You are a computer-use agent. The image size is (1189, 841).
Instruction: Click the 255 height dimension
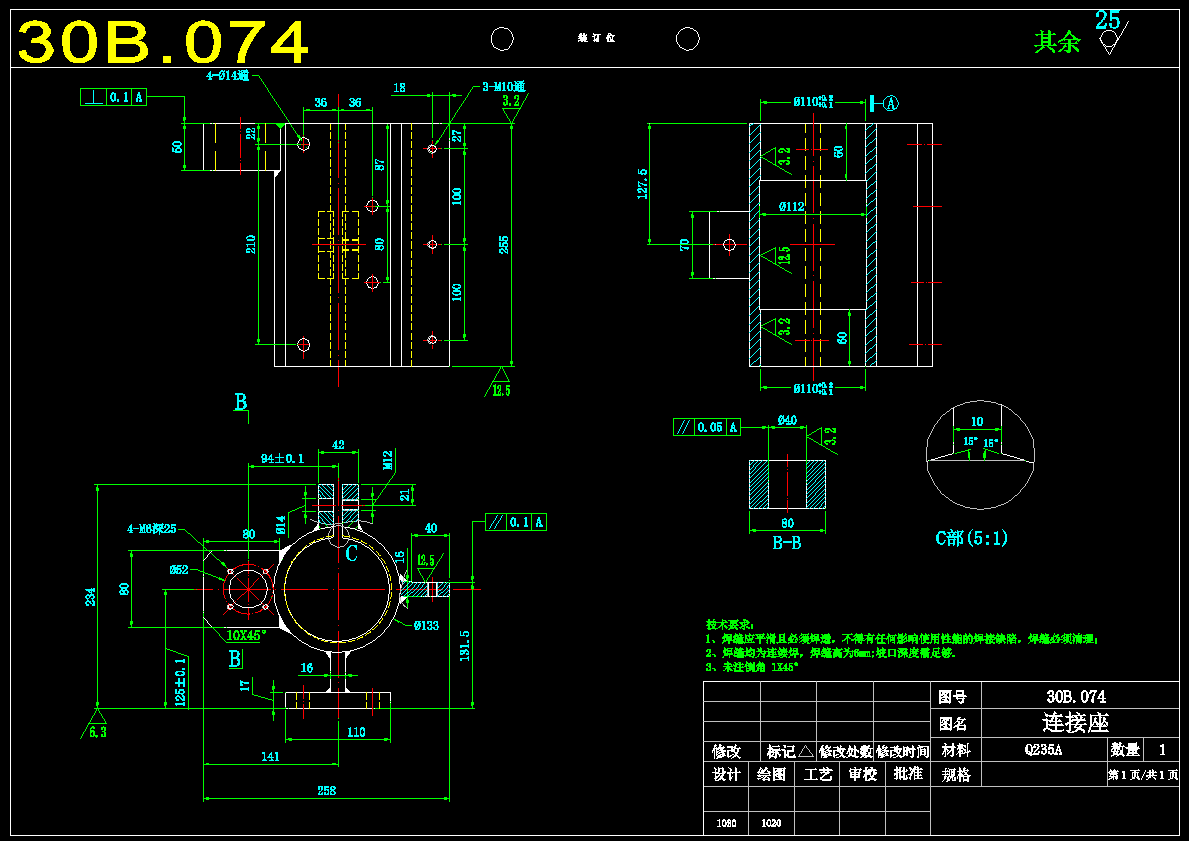pos(504,244)
